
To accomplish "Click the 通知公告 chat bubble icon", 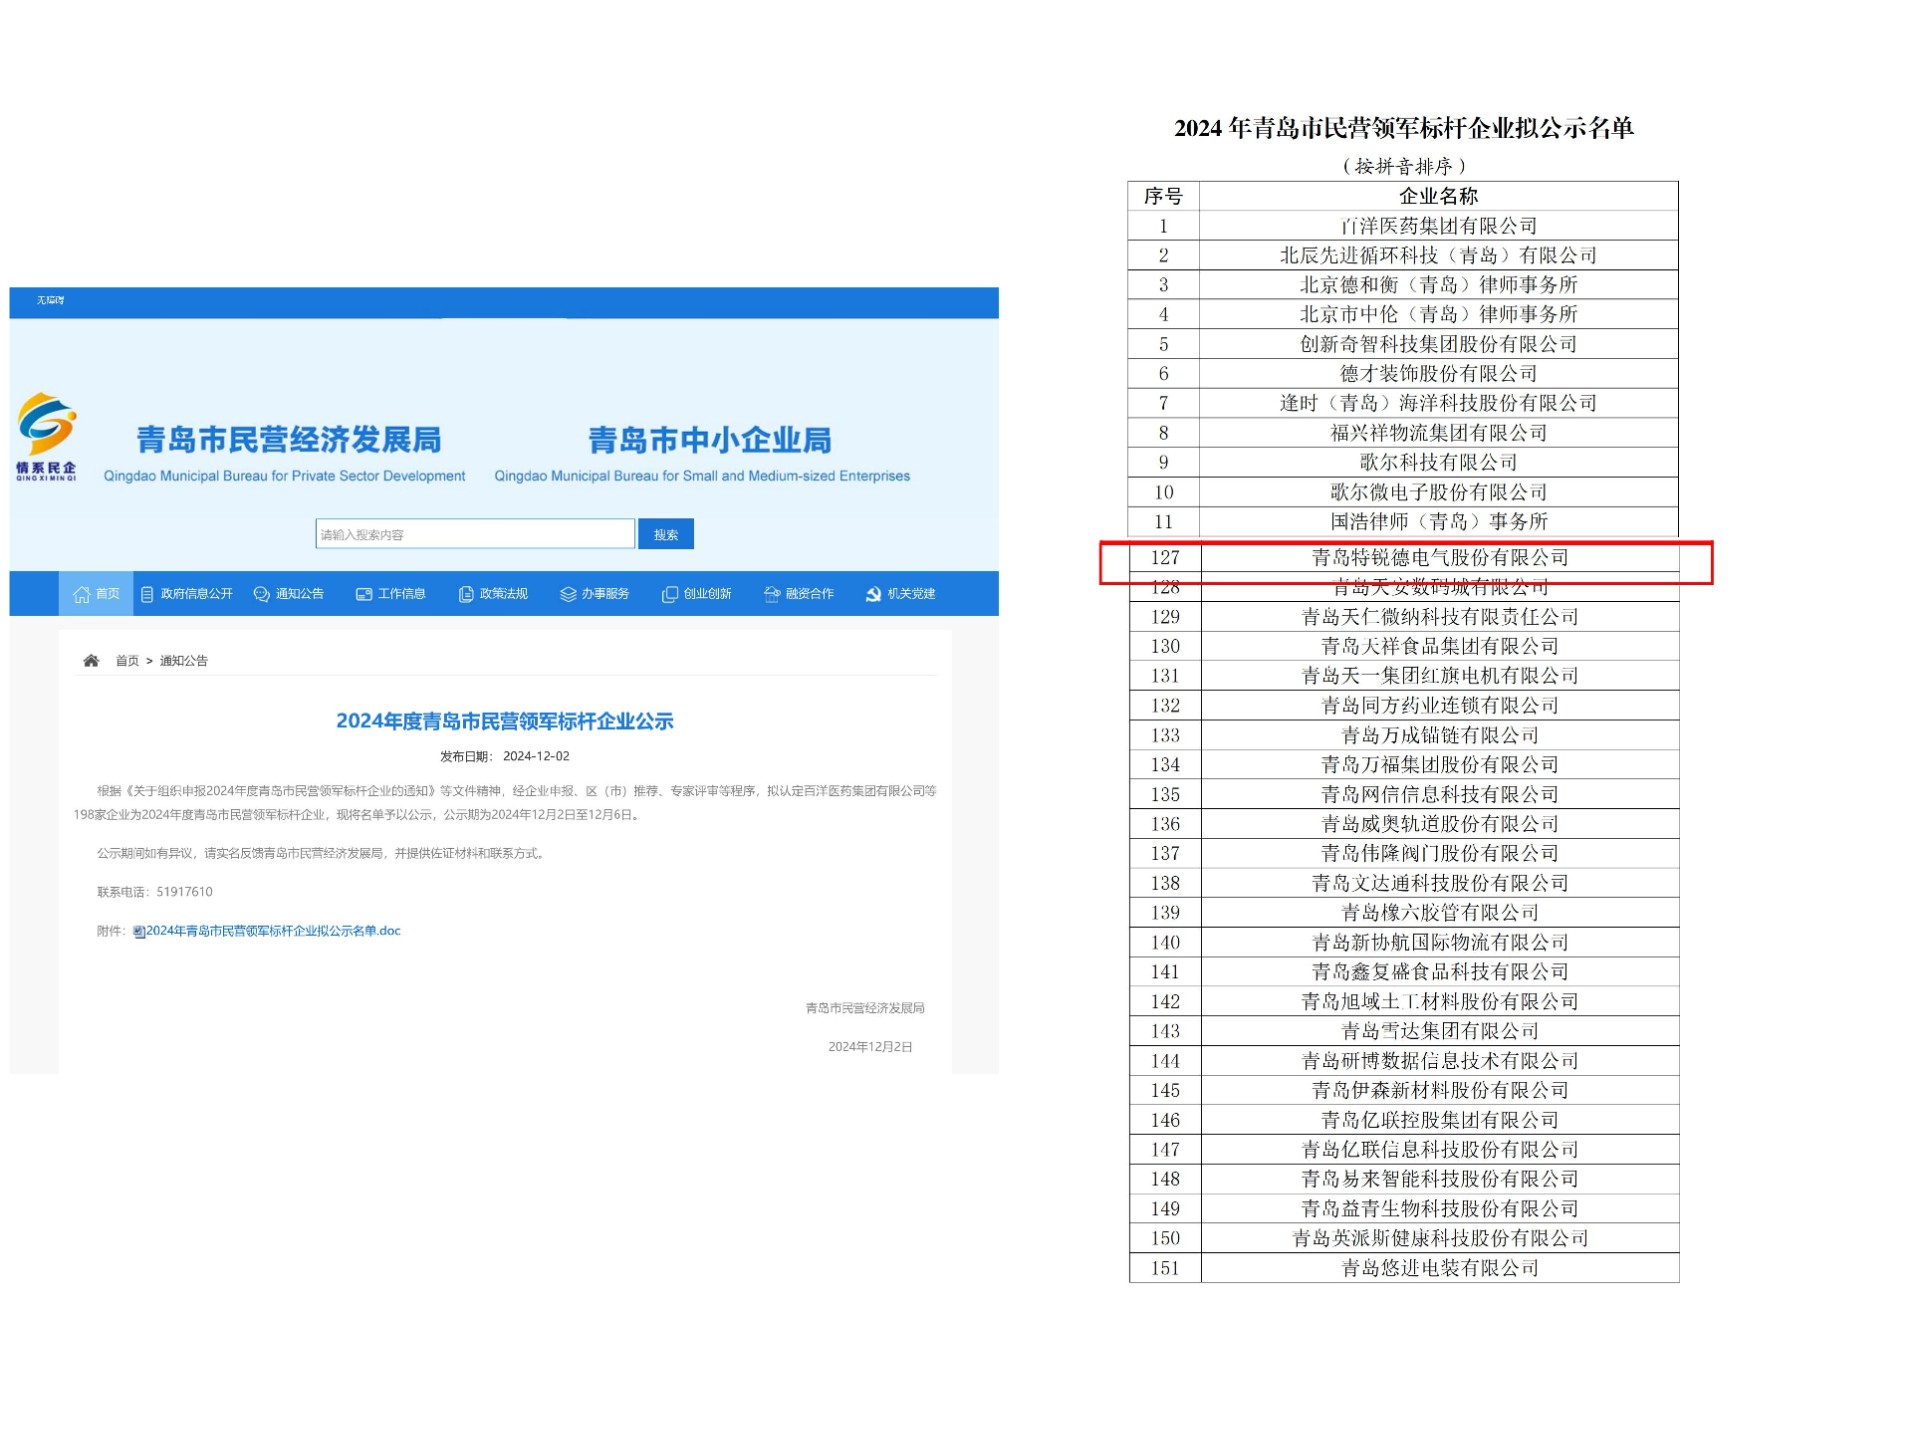I will 262,594.
